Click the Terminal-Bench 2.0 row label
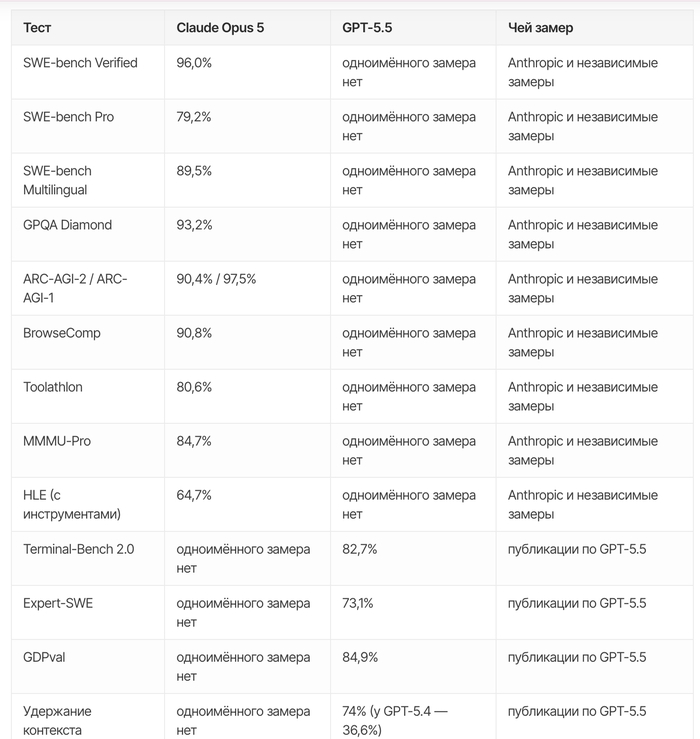The width and height of the screenshot is (700, 739). coord(79,549)
